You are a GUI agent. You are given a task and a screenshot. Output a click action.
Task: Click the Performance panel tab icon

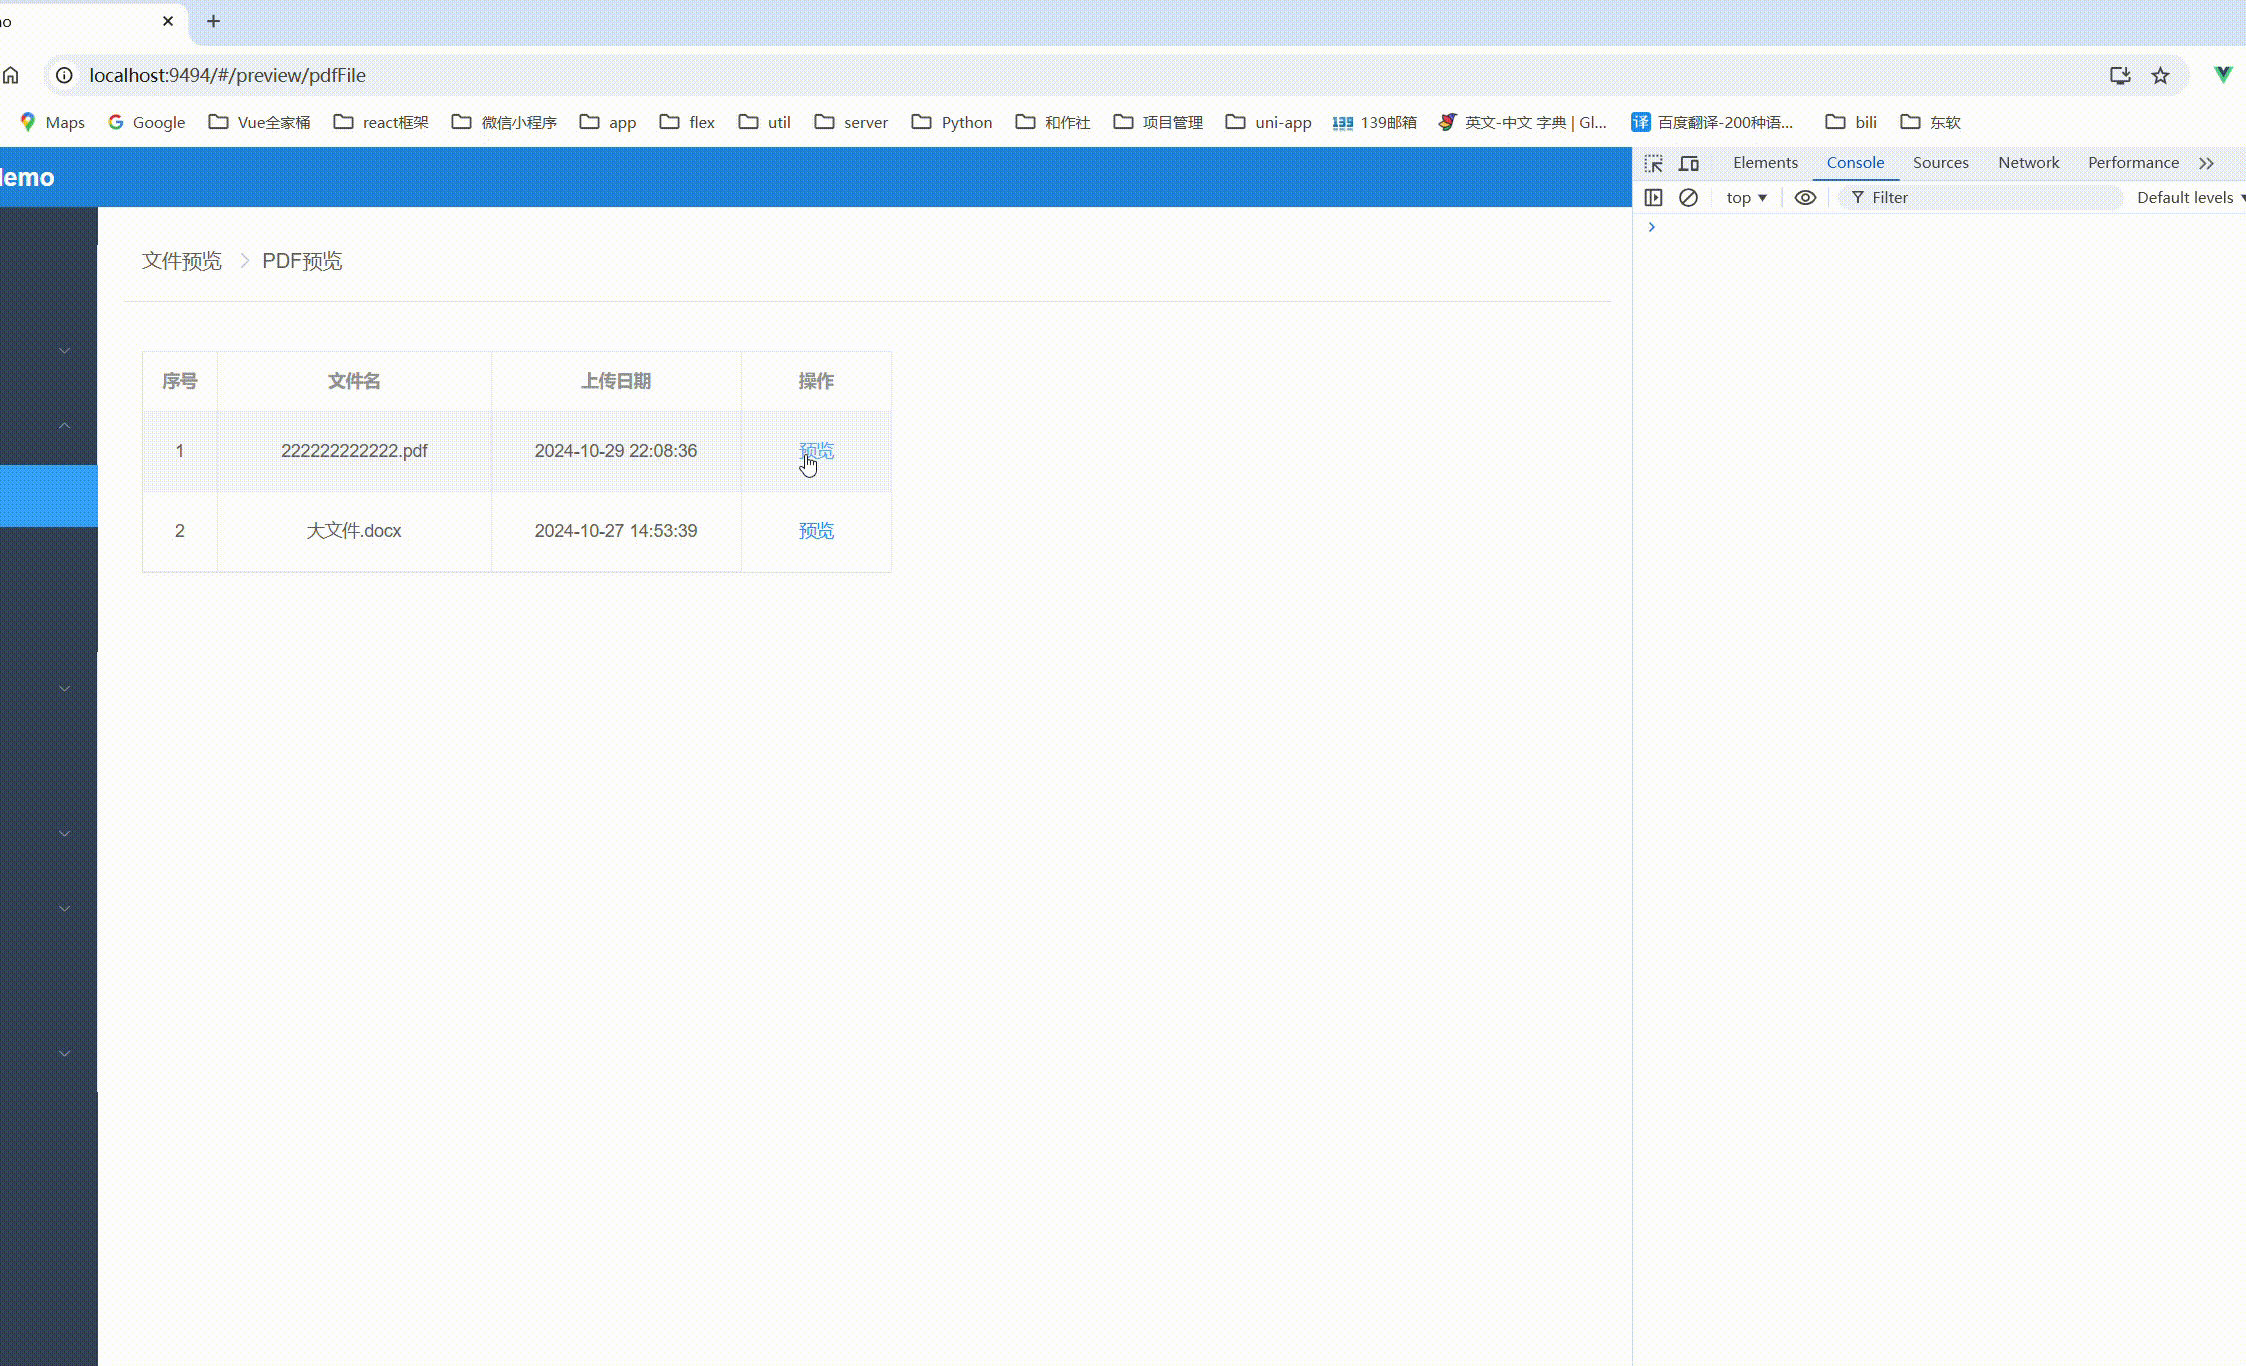pos(2134,162)
